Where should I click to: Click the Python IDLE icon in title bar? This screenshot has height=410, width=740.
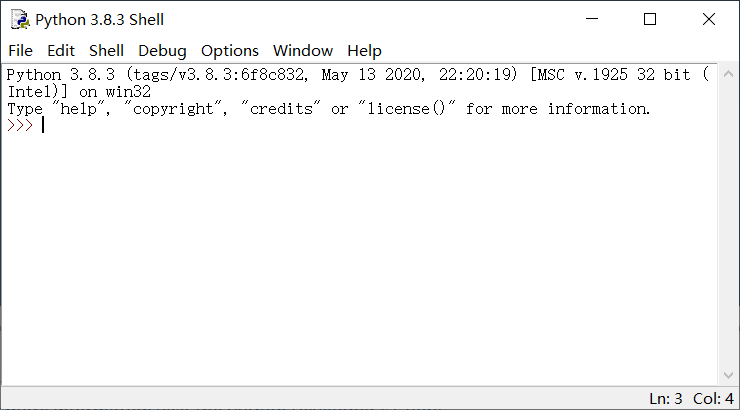point(20,19)
